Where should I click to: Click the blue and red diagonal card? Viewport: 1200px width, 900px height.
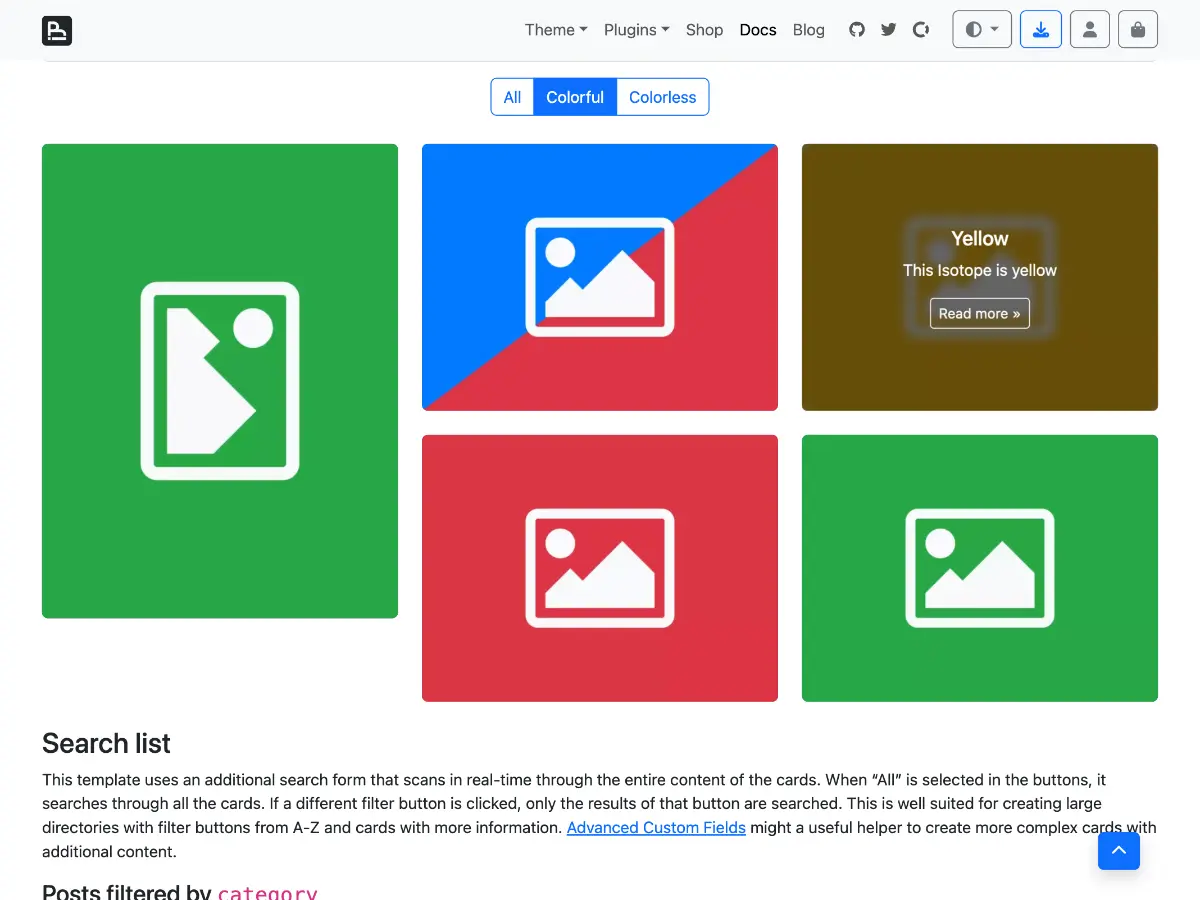[x=600, y=277]
